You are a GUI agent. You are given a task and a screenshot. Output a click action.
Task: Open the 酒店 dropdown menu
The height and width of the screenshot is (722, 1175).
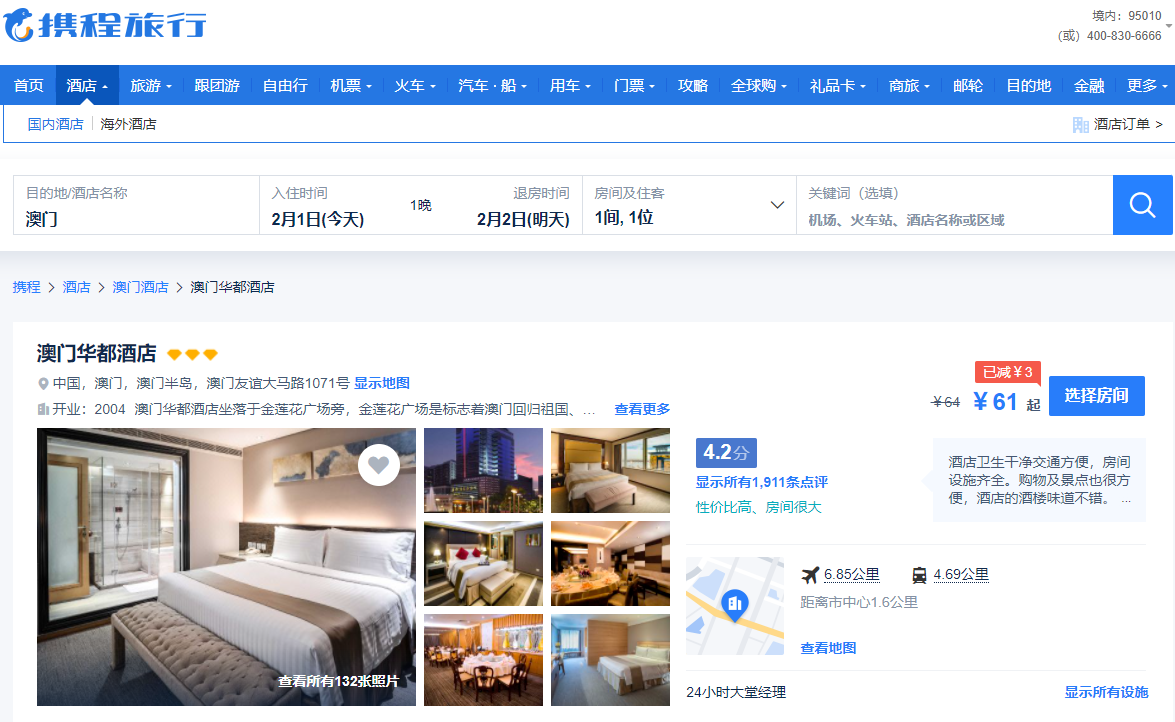87,85
